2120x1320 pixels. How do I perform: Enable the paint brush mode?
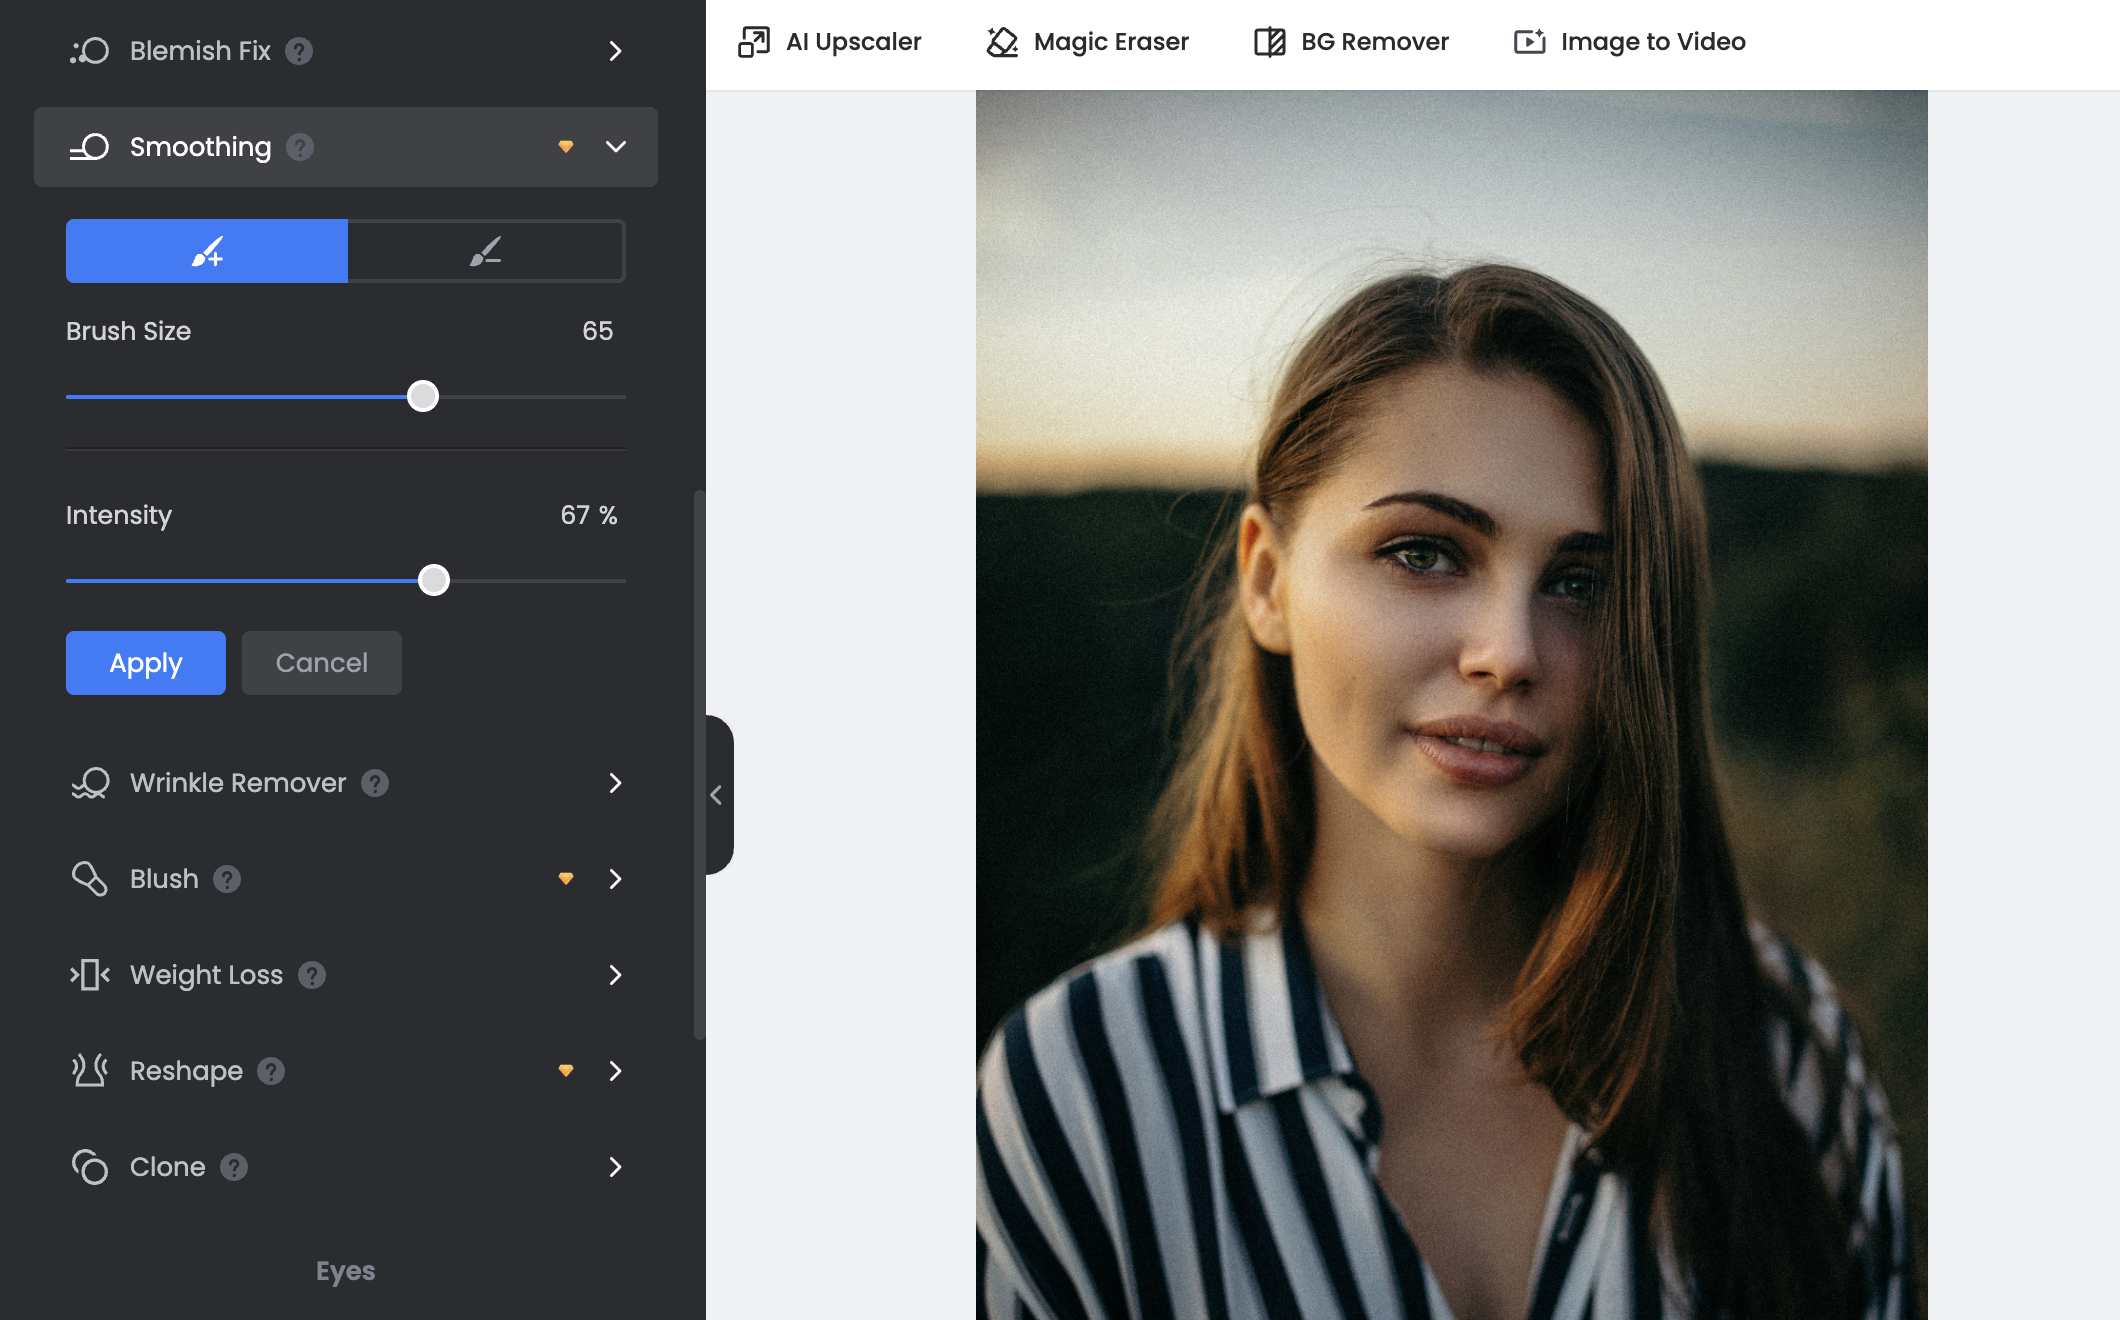click(x=206, y=251)
